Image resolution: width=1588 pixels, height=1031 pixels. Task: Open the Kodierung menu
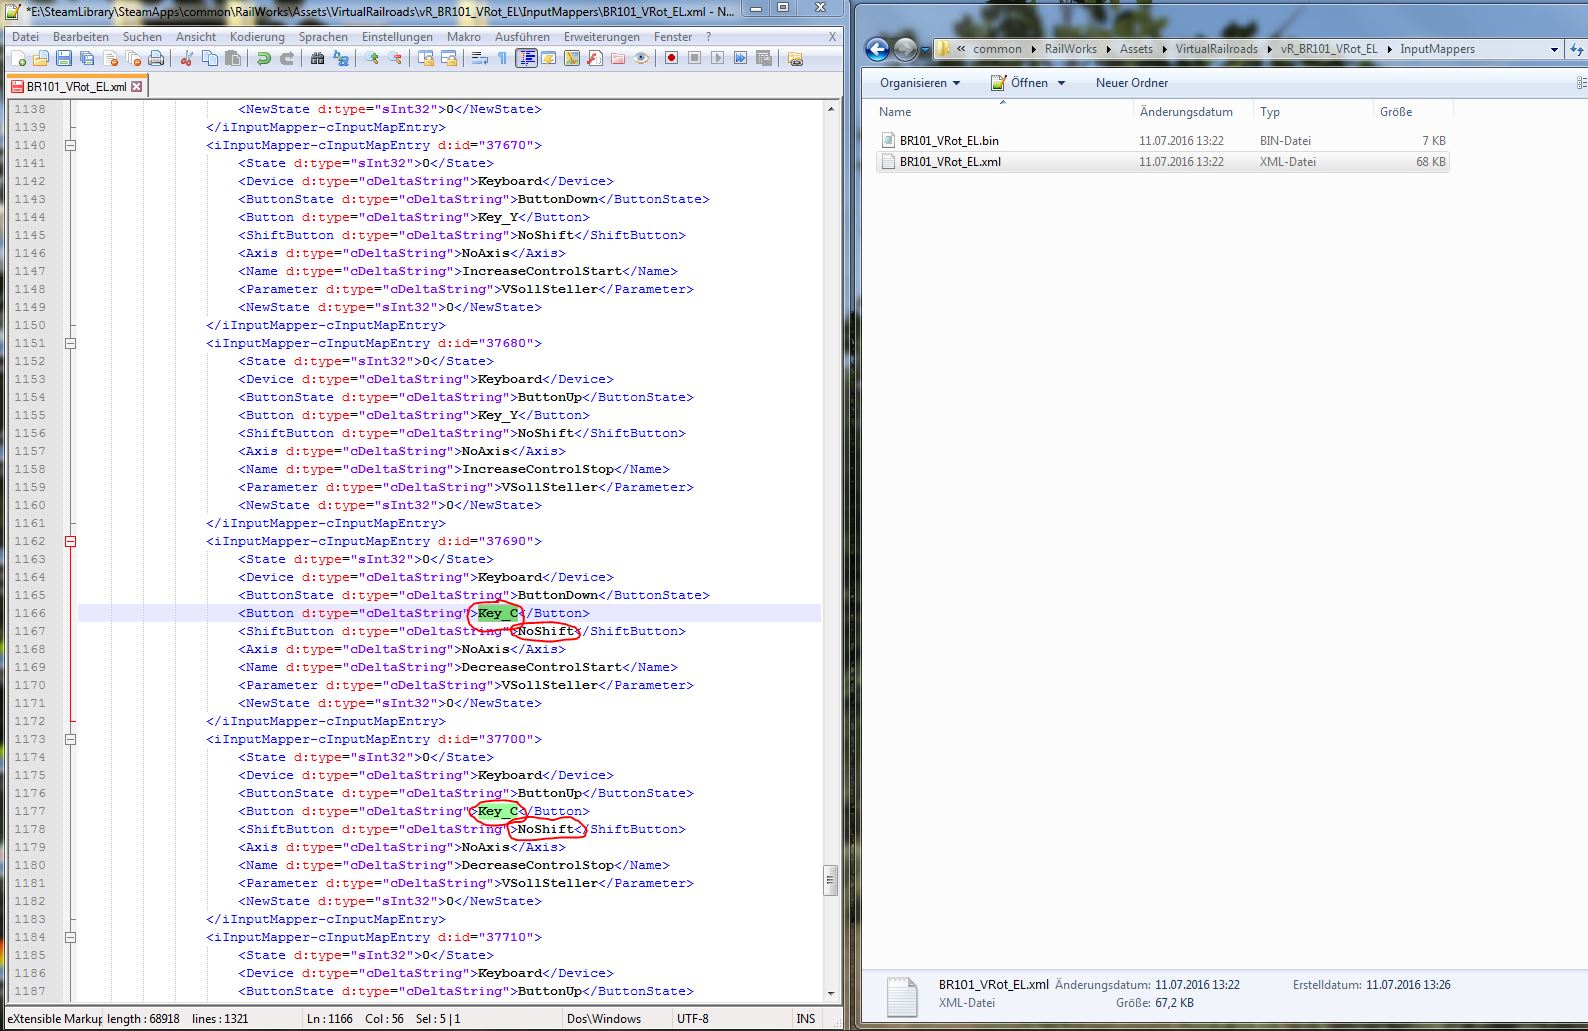256,37
